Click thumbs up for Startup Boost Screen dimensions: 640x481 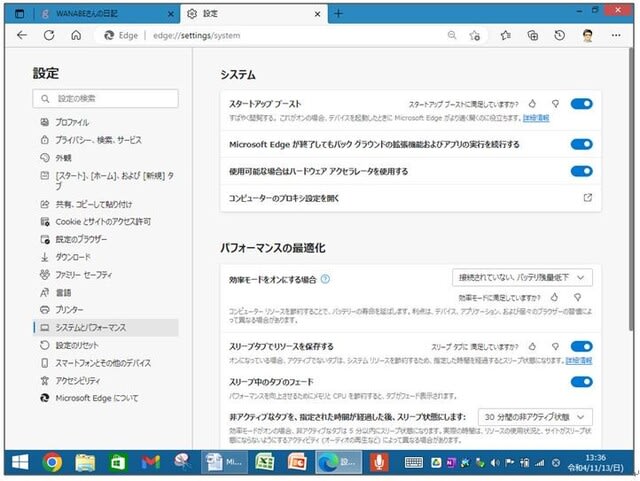click(533, 103)
